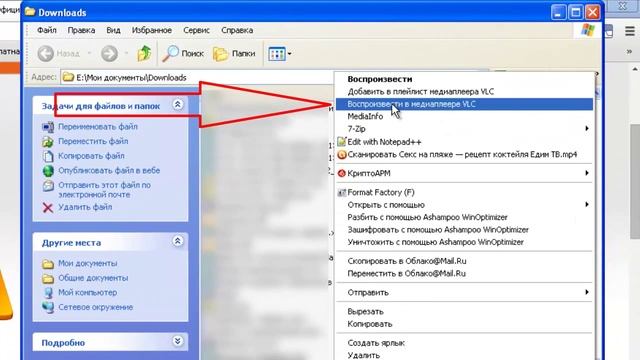Select Скопировать в Облако@Mail.Ru

[x=464, y=261]
